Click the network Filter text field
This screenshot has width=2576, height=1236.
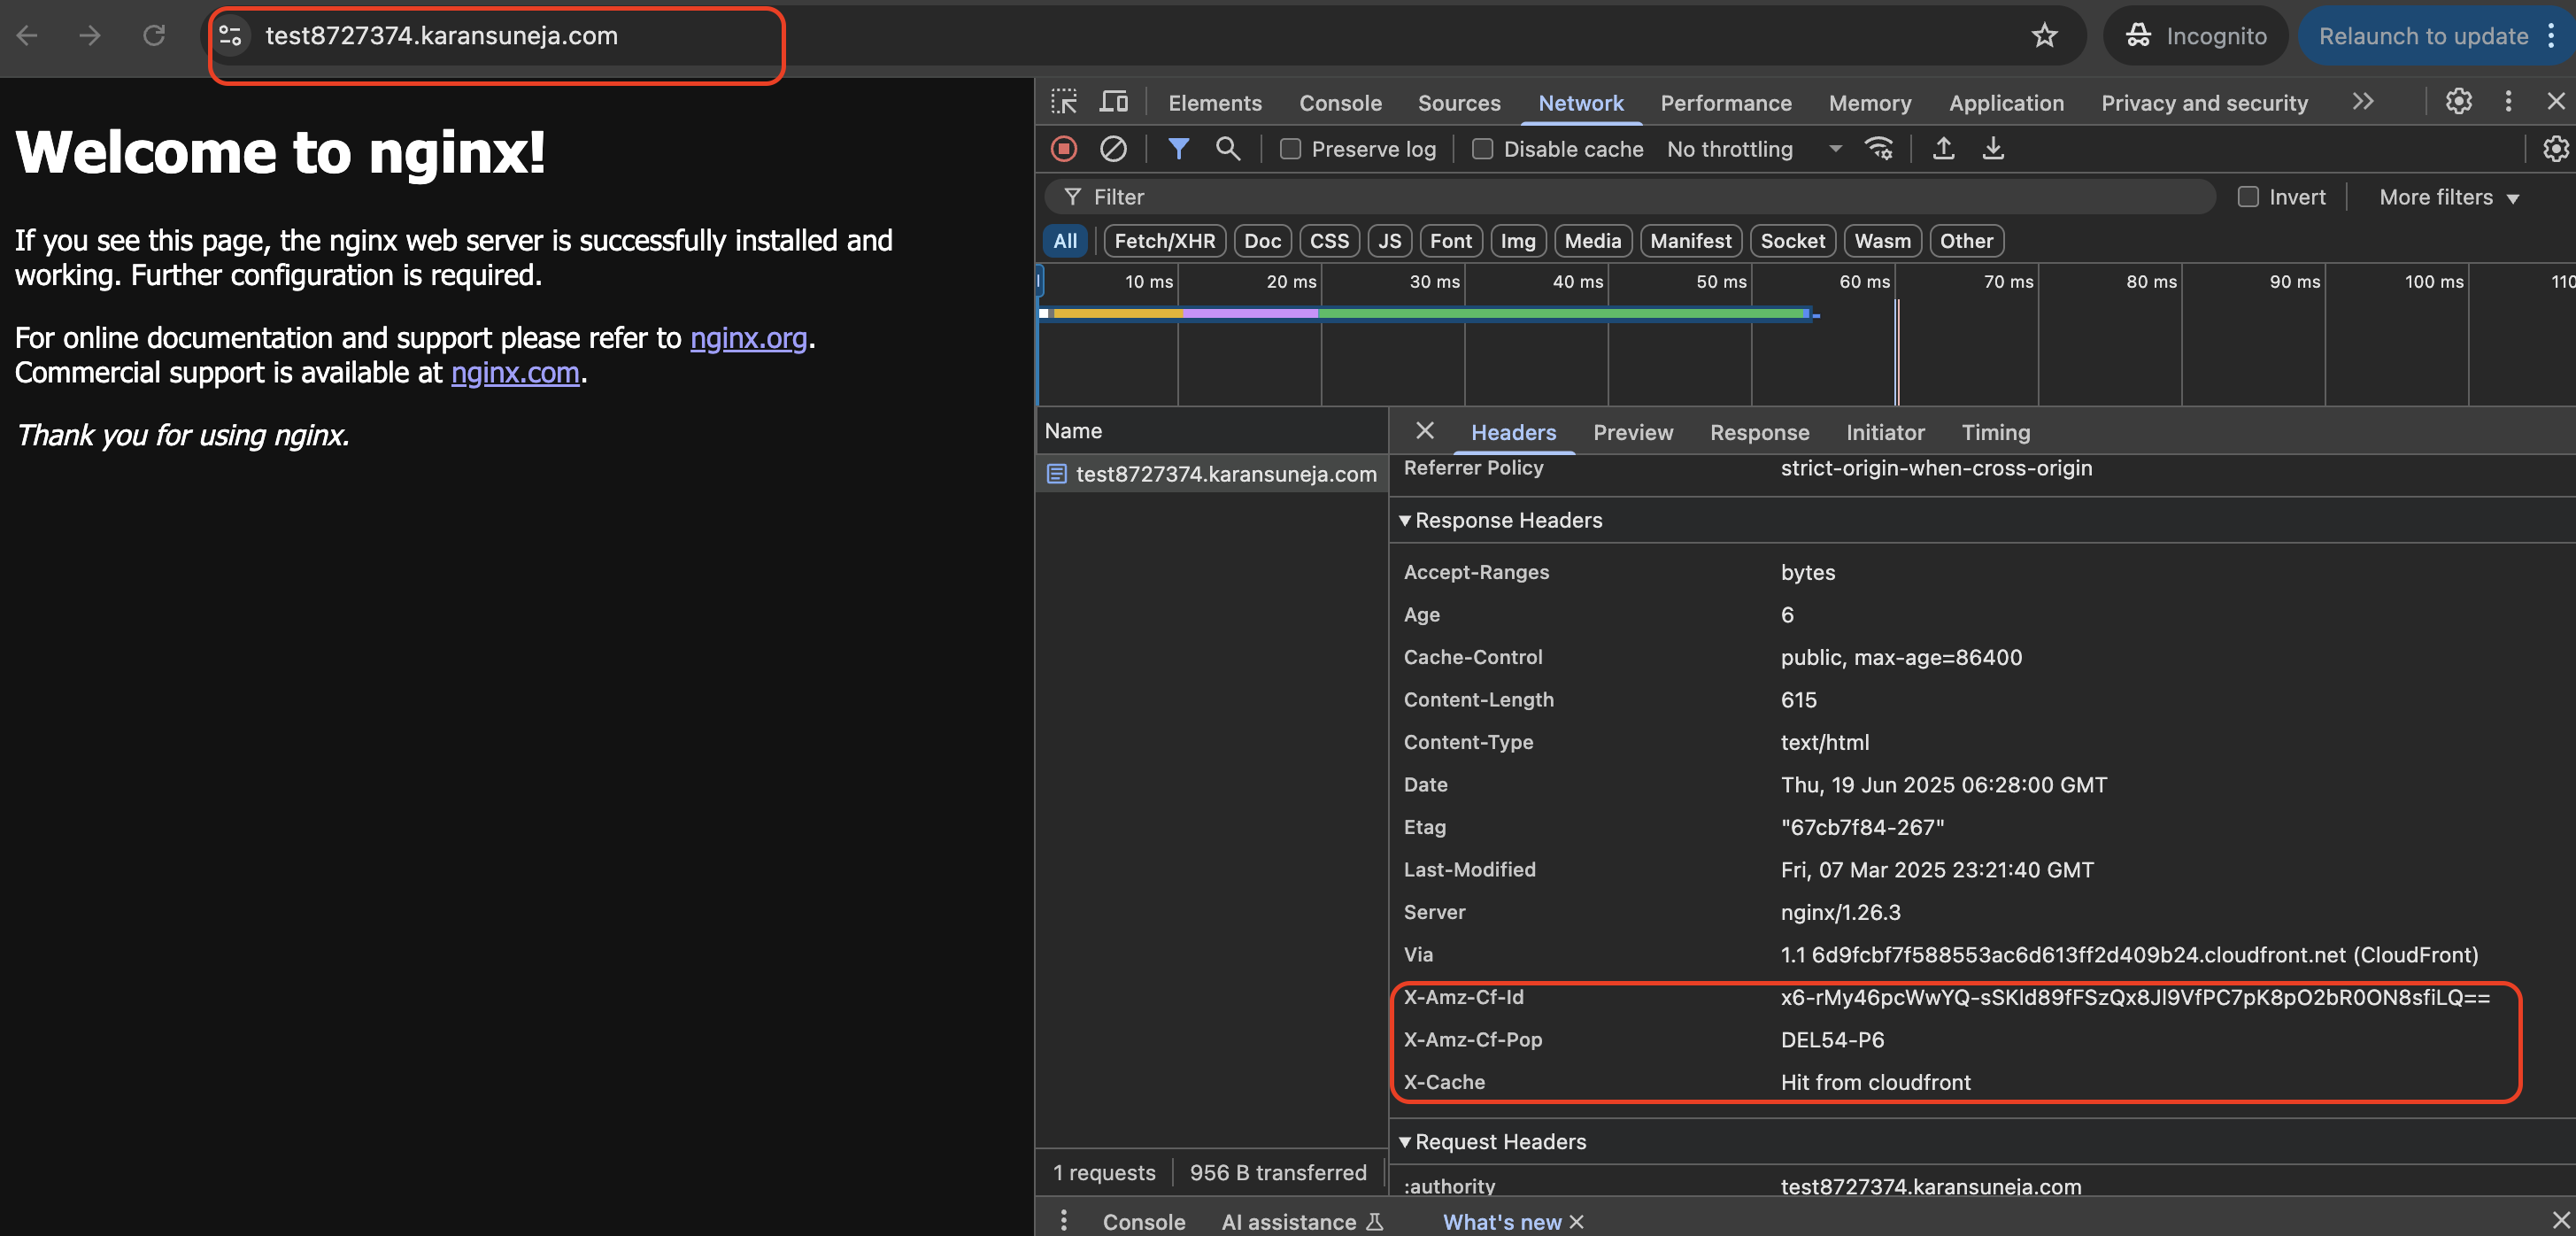tap(1630, 197)
